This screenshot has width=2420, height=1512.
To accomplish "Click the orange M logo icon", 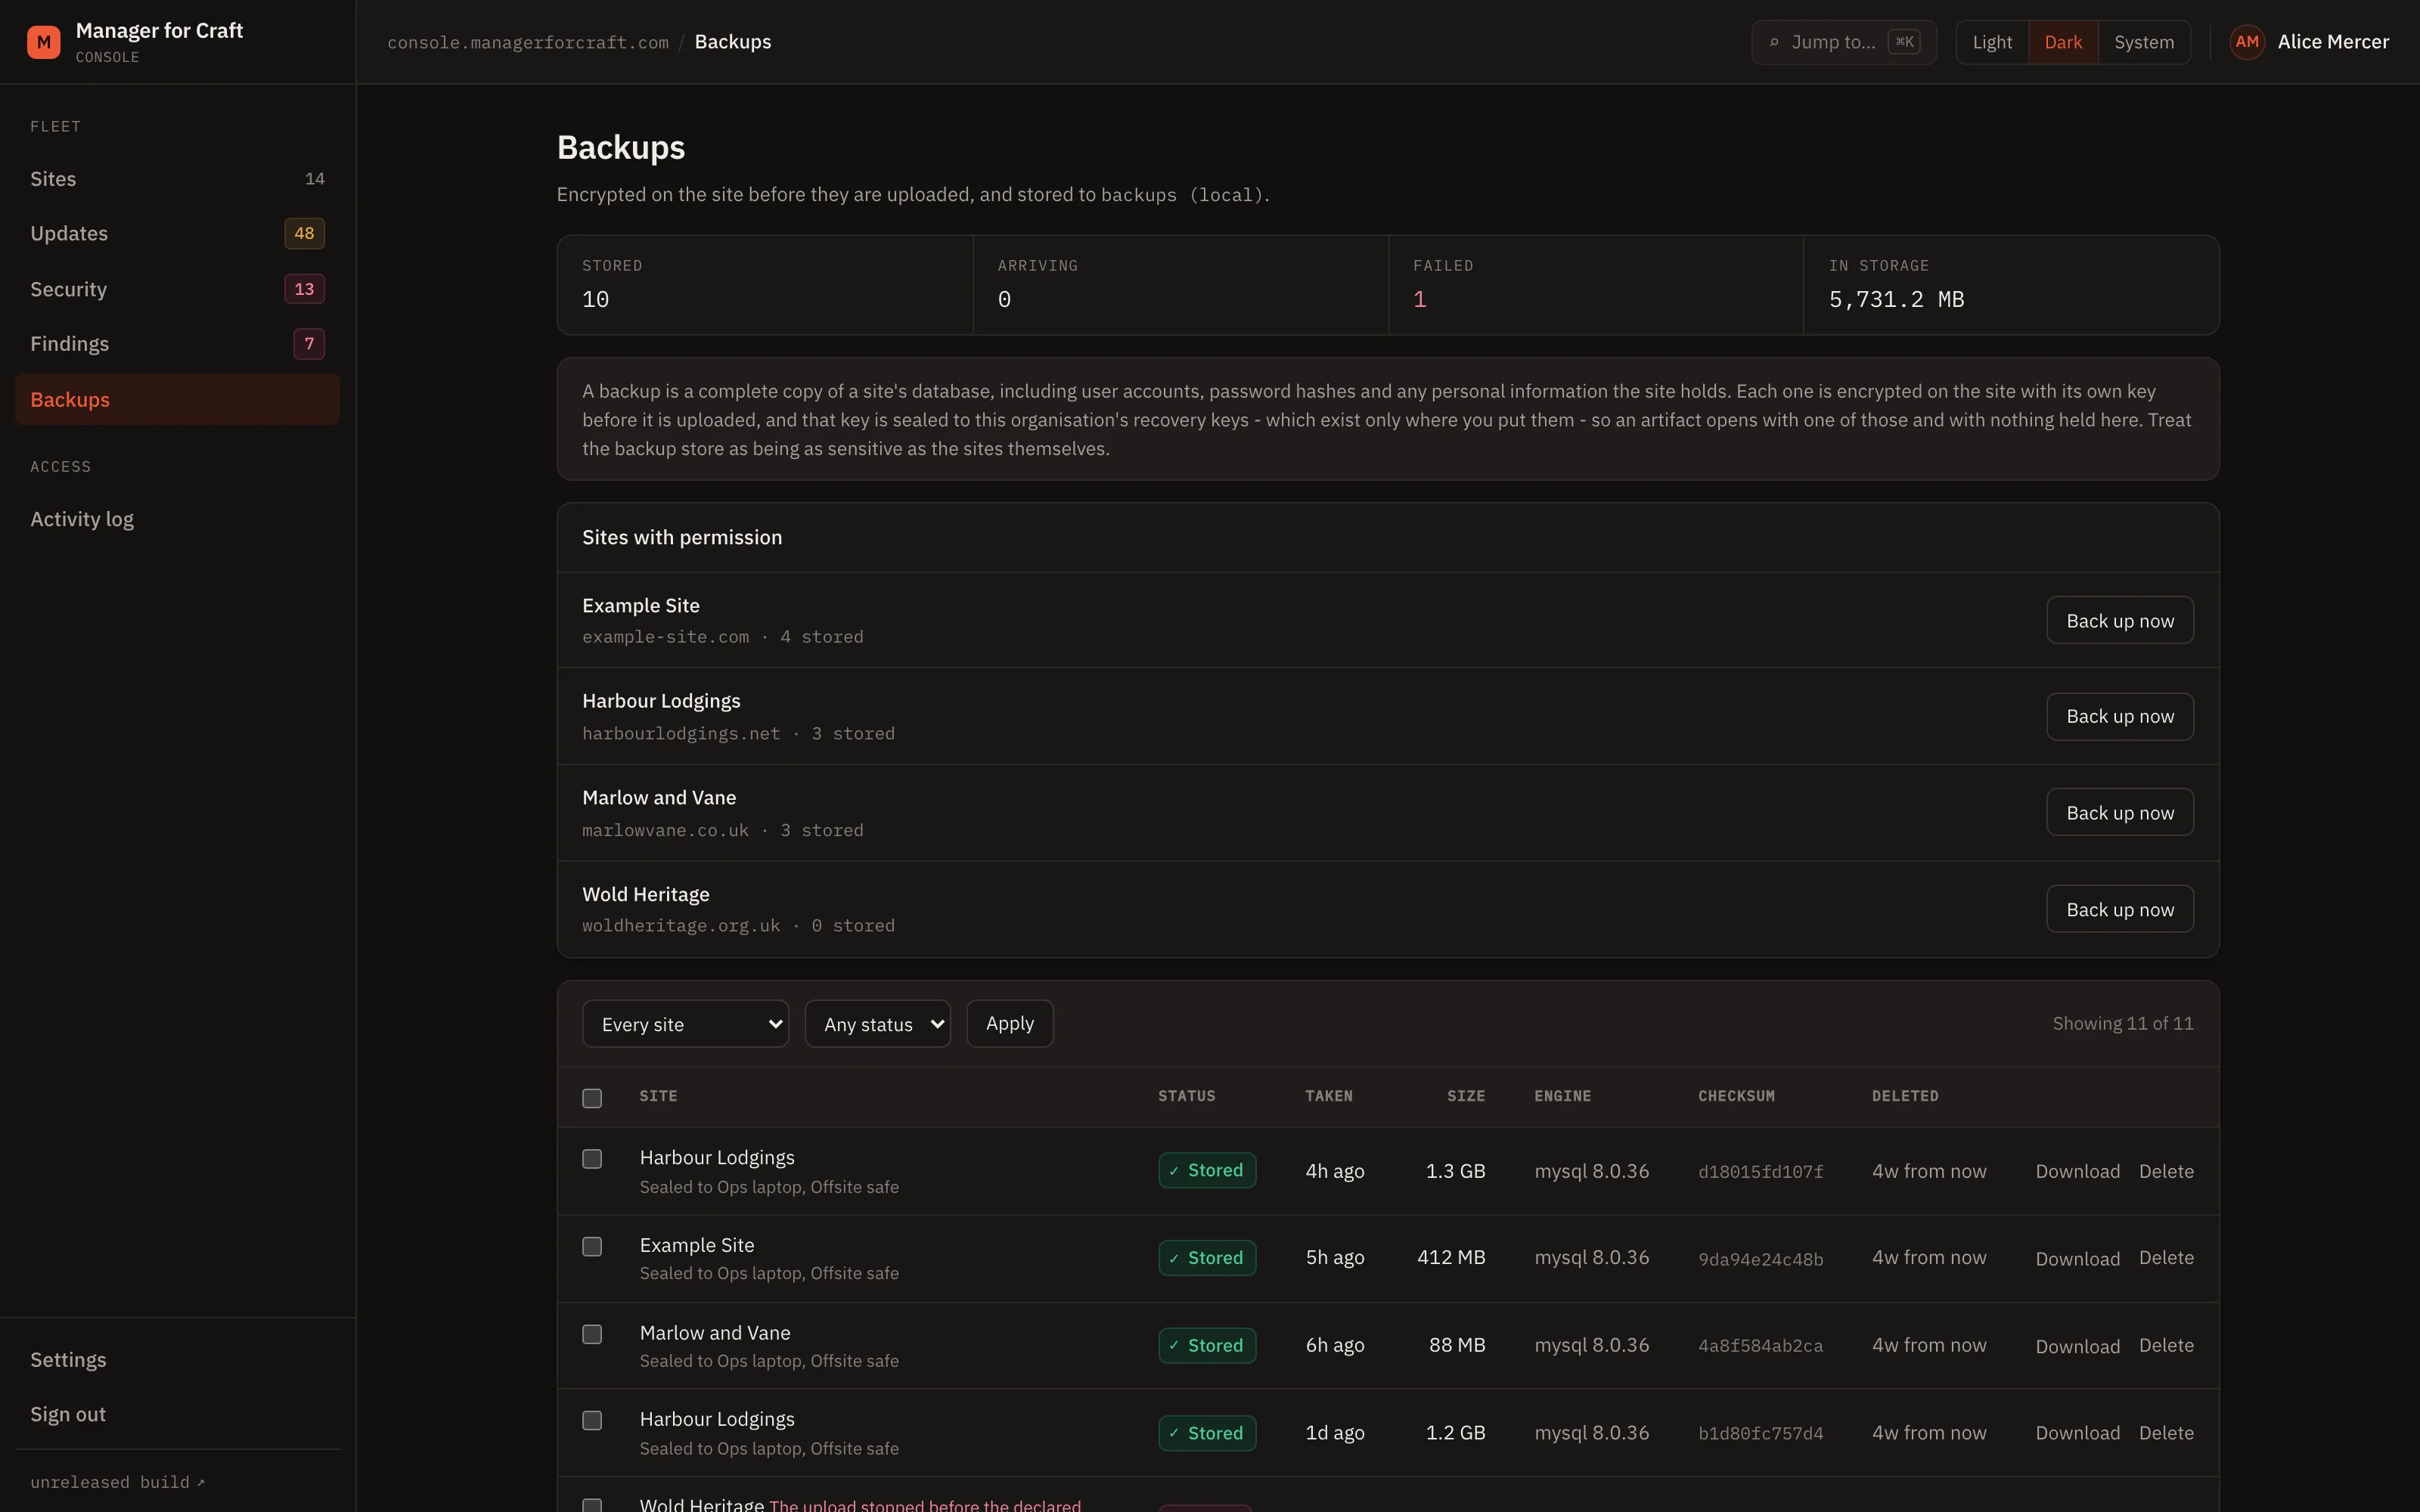I will [x=43, y=42].
